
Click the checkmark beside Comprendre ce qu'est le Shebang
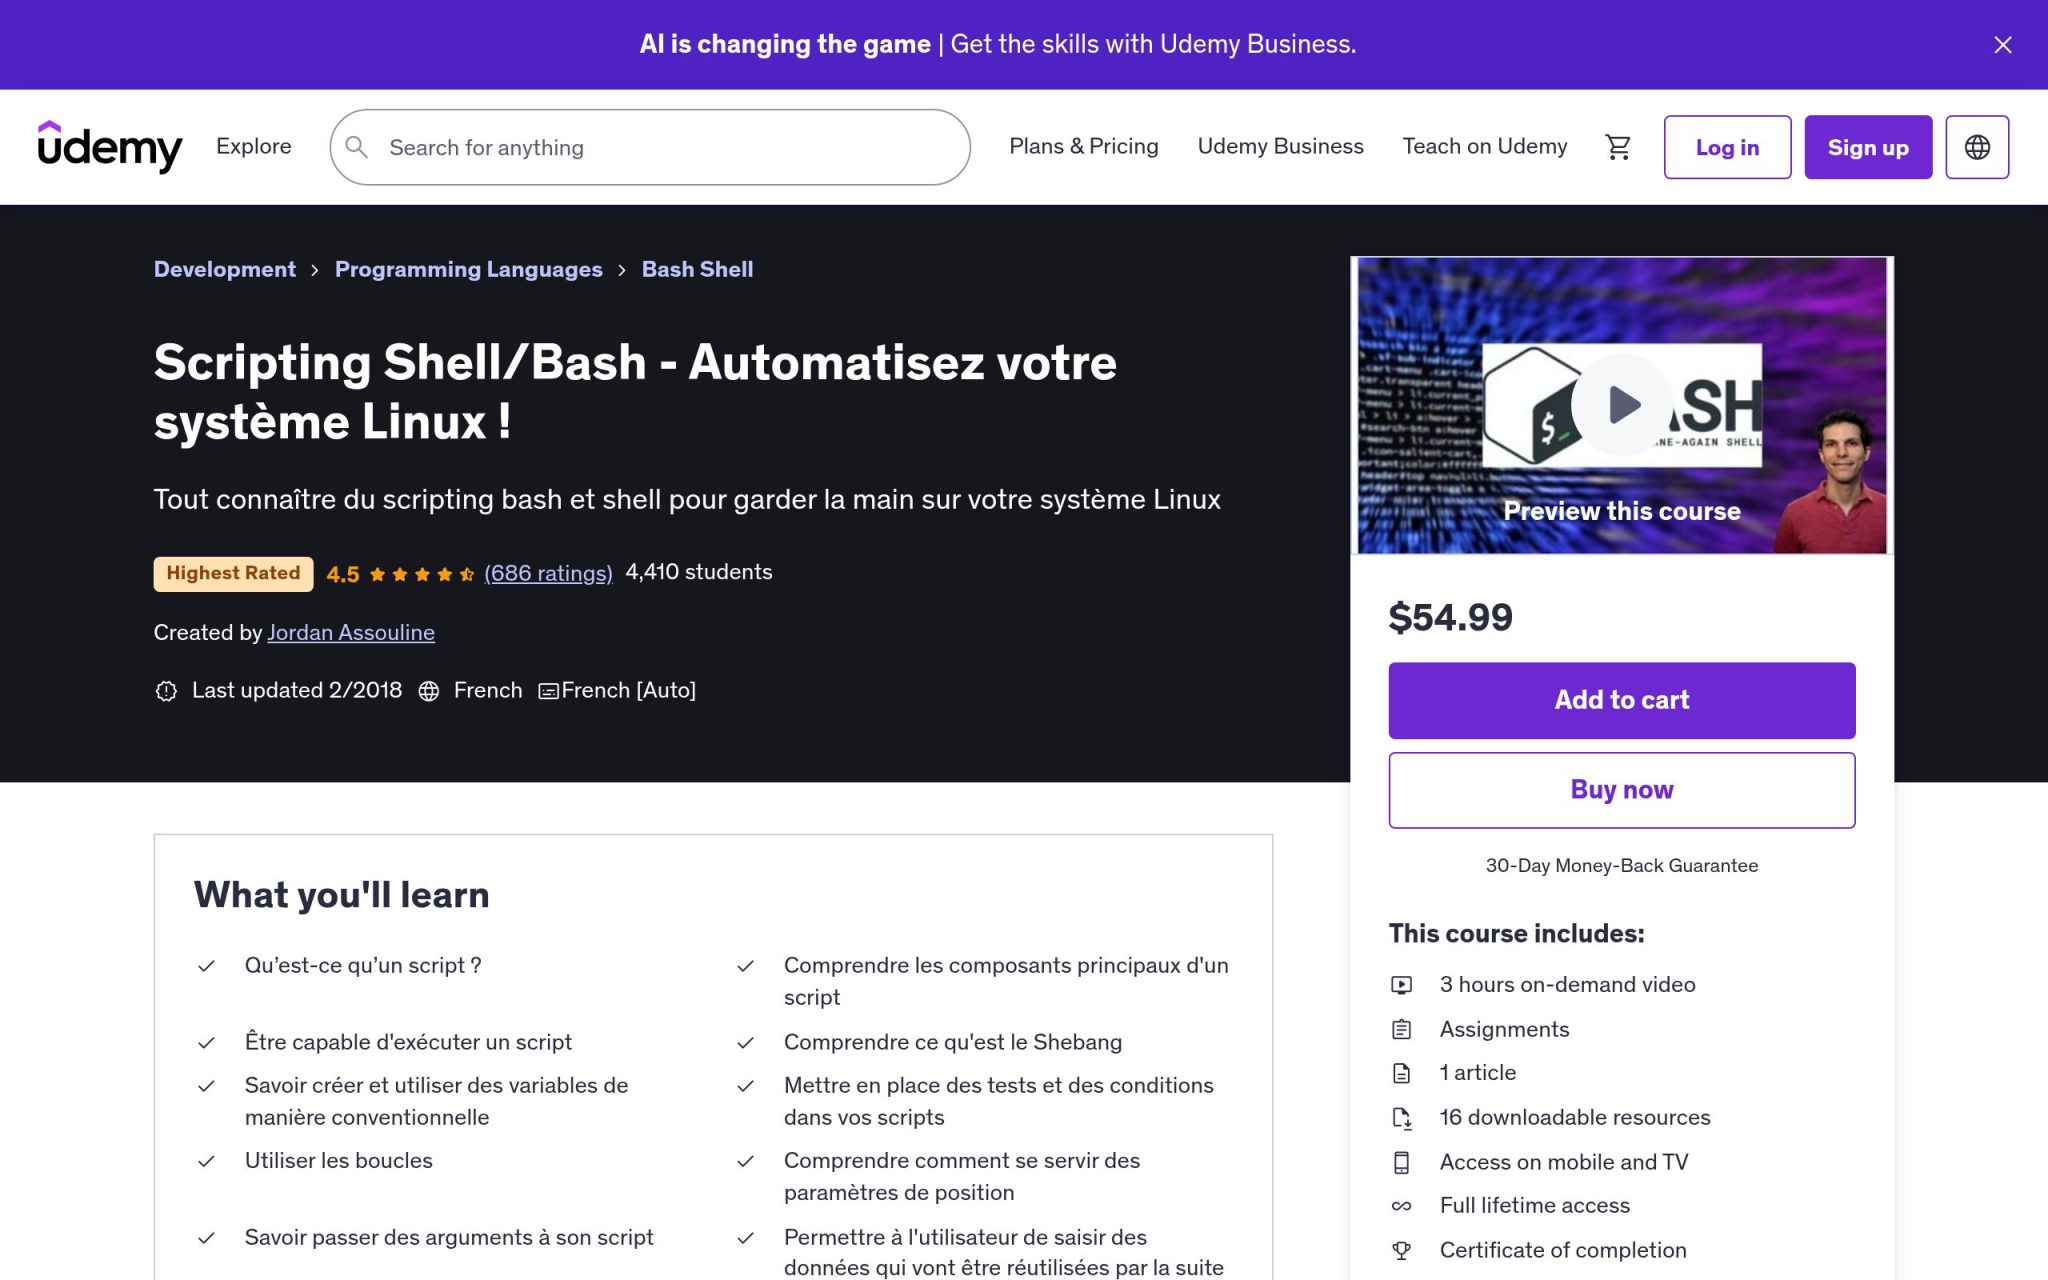pos(745,1043)
